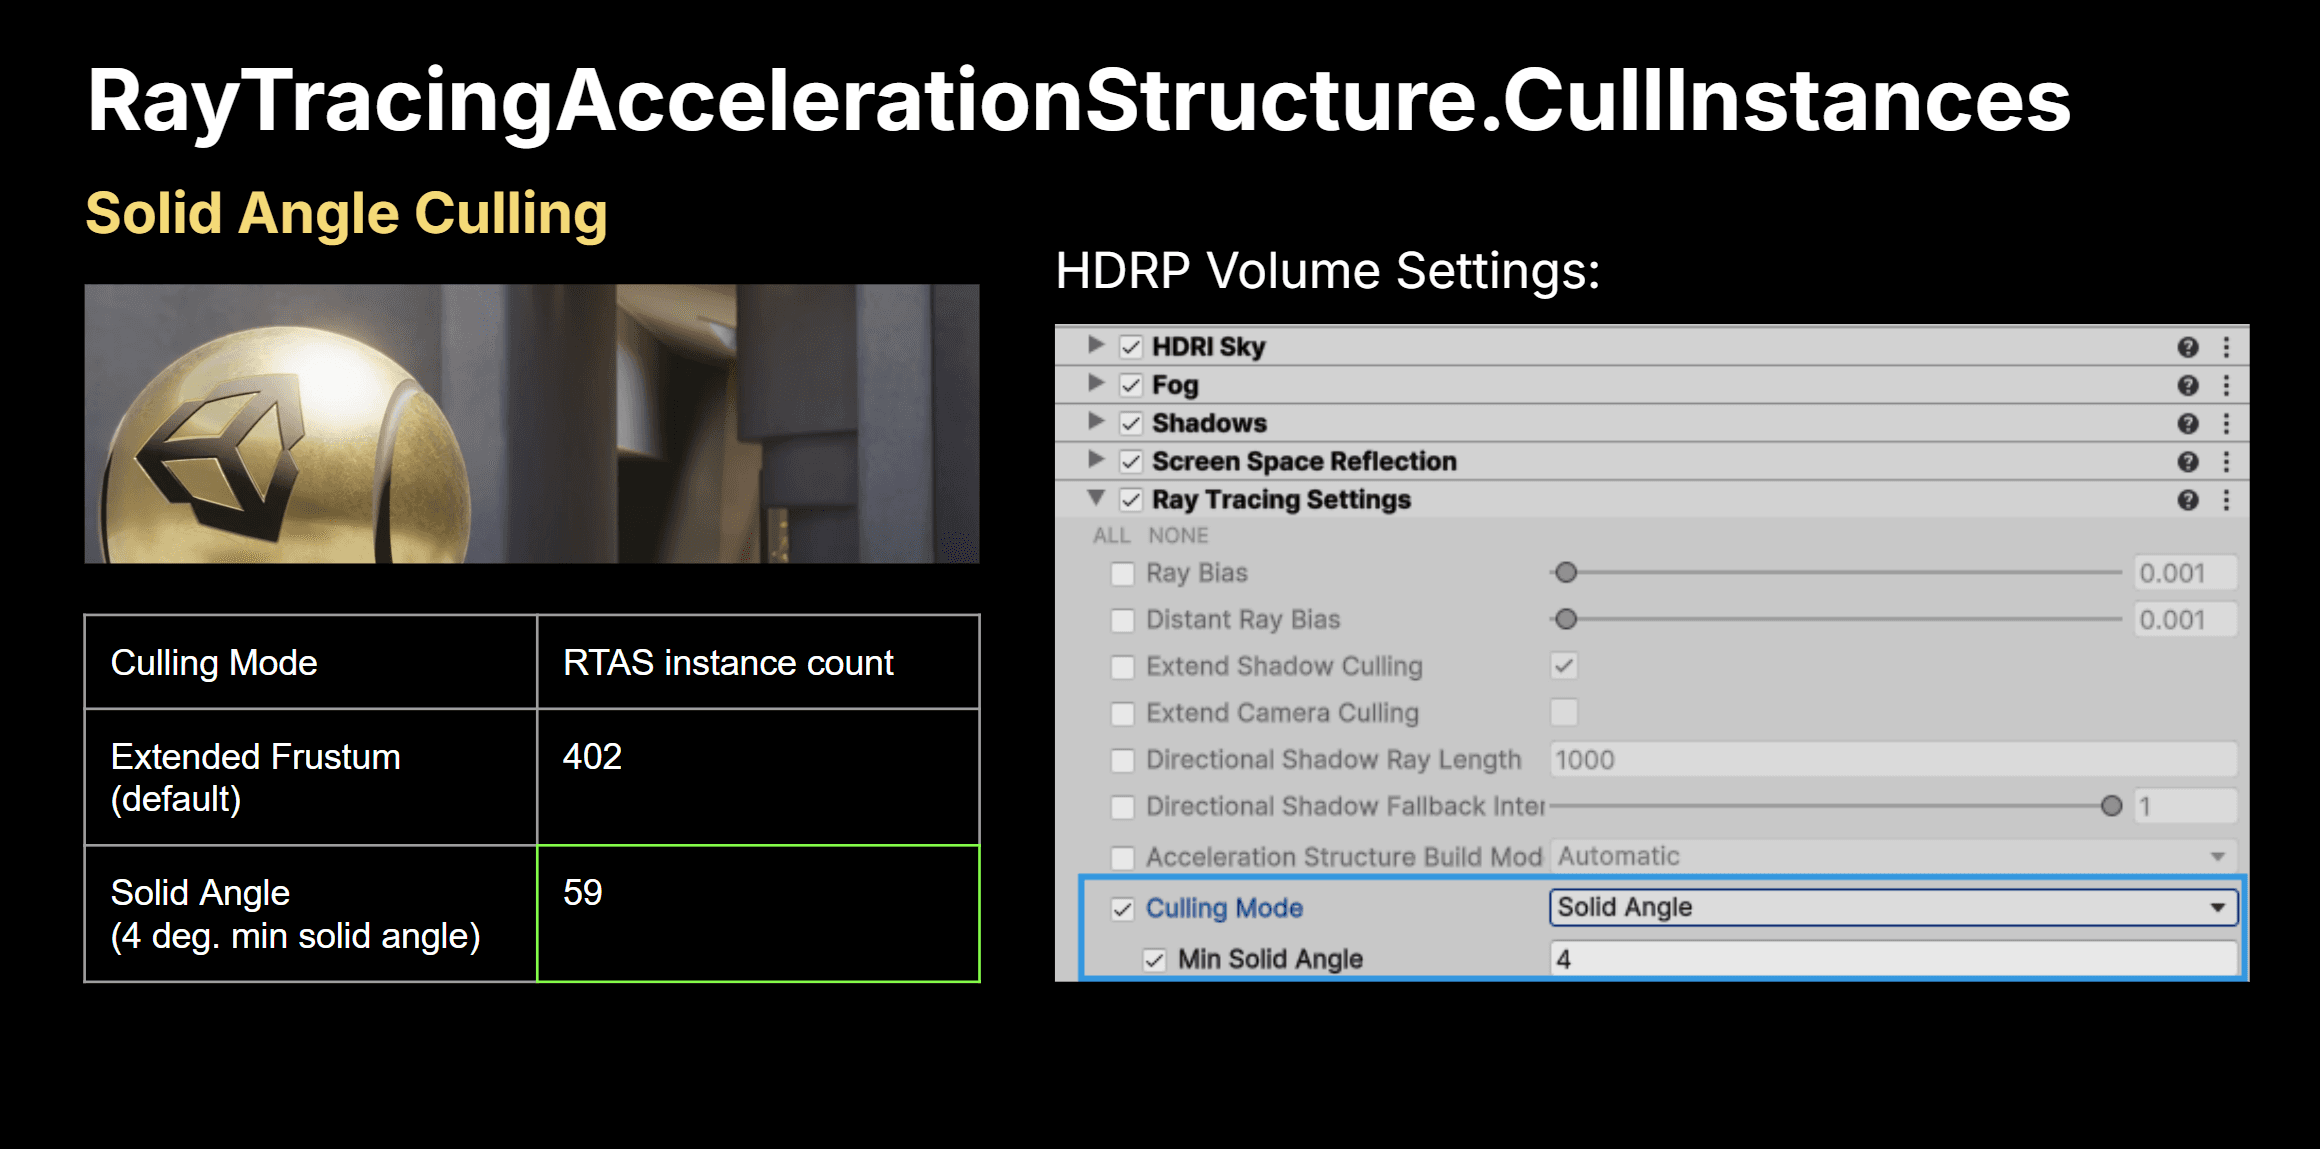Viewport: 2320px width, 1149px height.
Task: Click the help icon next to Fog
Action: click(x=2188, y=384)
